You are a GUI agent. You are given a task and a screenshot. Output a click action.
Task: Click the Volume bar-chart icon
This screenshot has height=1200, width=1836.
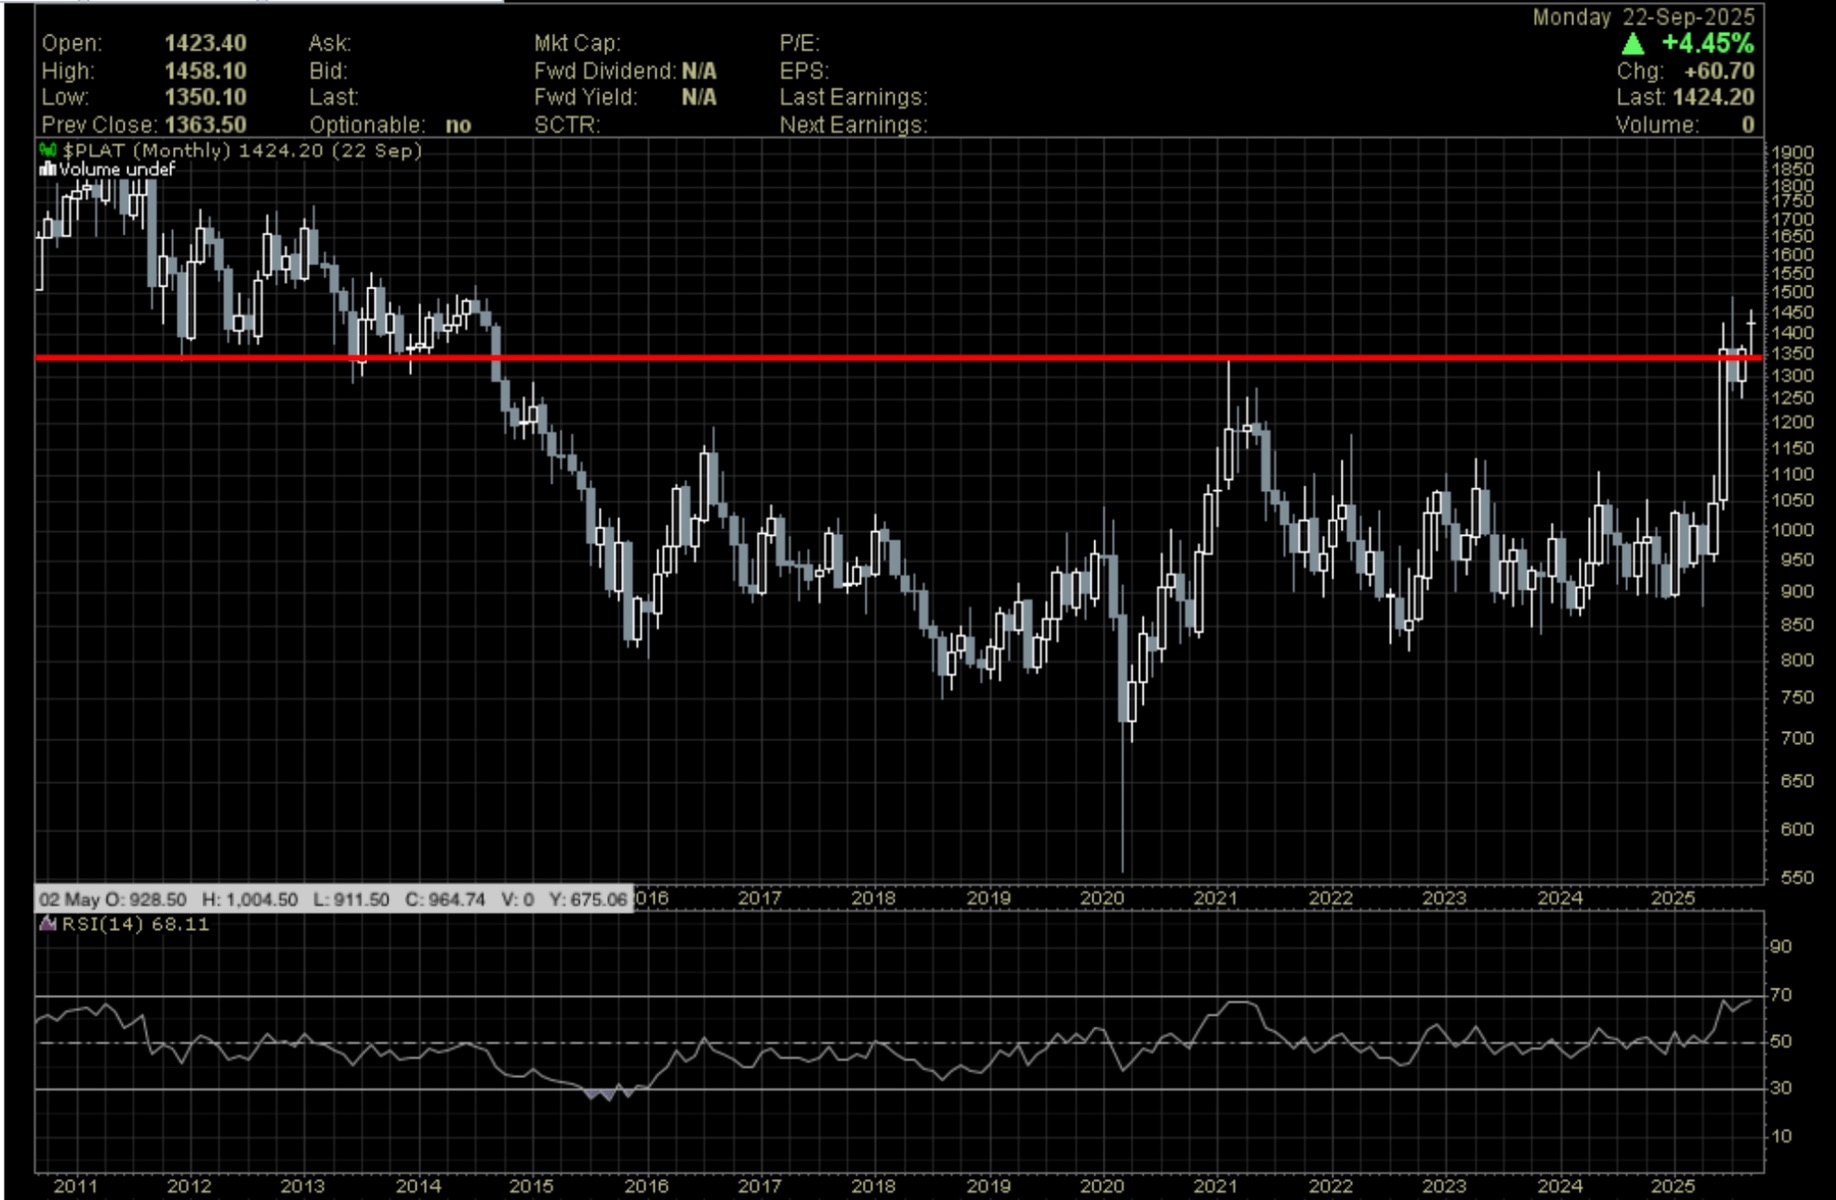(47, 169)
